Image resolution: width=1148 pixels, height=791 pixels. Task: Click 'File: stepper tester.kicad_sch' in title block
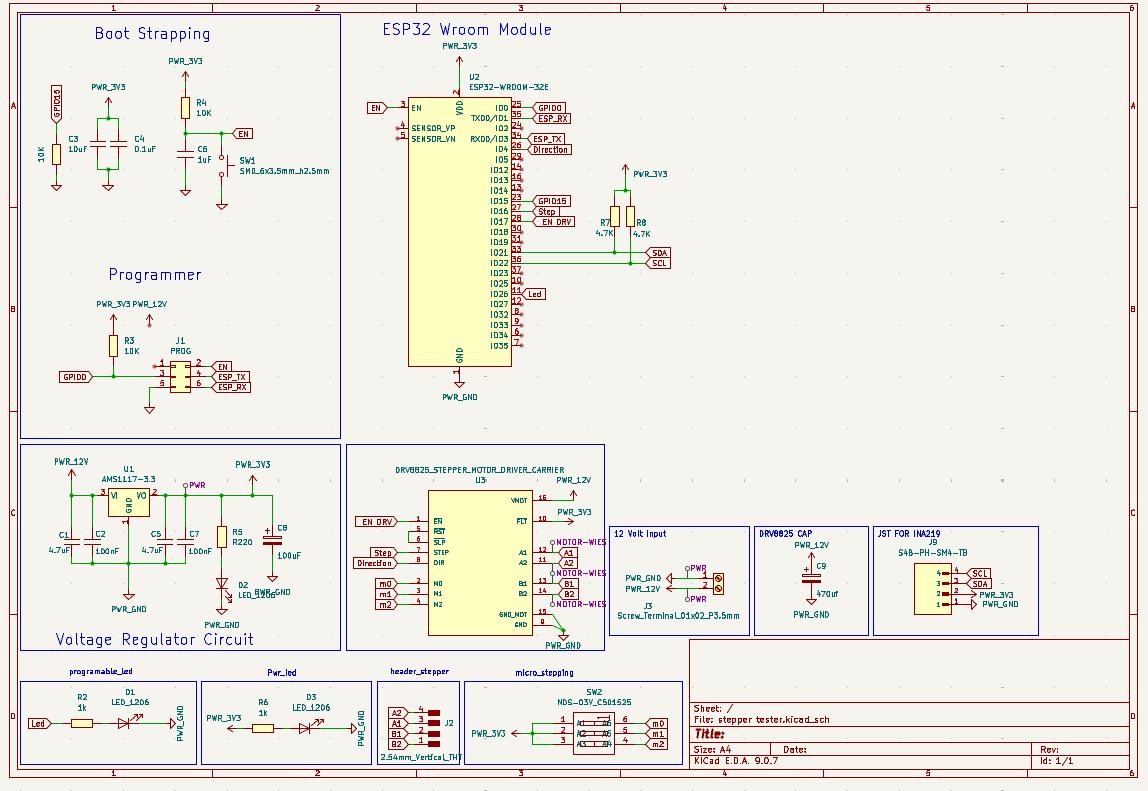[x=762, y=719]
